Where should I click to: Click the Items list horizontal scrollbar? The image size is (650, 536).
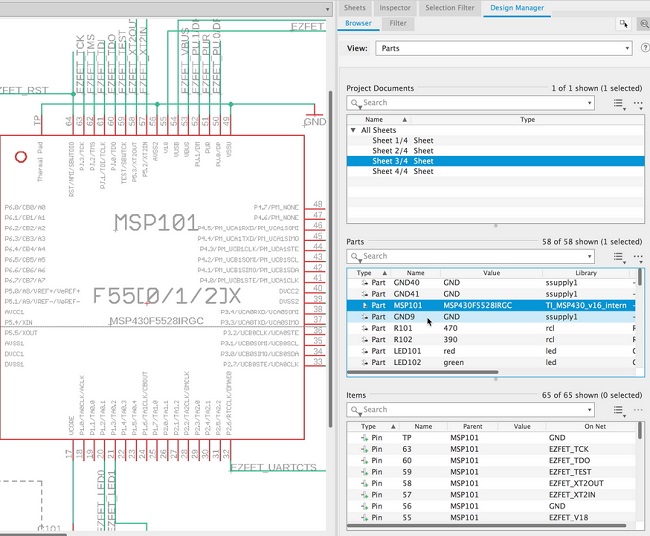click(x=486, y=525)
